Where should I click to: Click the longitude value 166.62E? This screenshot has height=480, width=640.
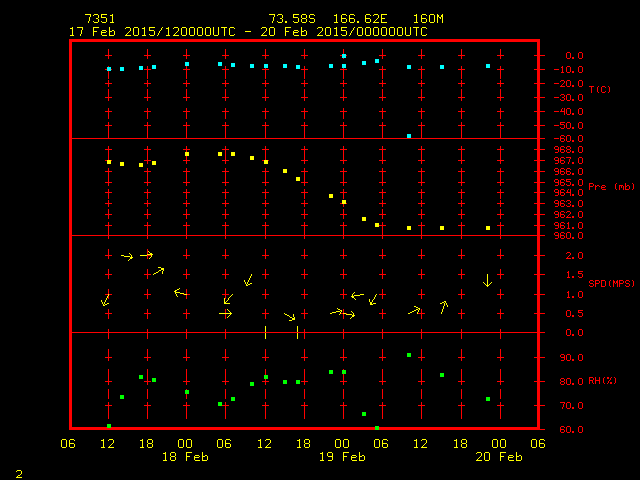[351, 19]
